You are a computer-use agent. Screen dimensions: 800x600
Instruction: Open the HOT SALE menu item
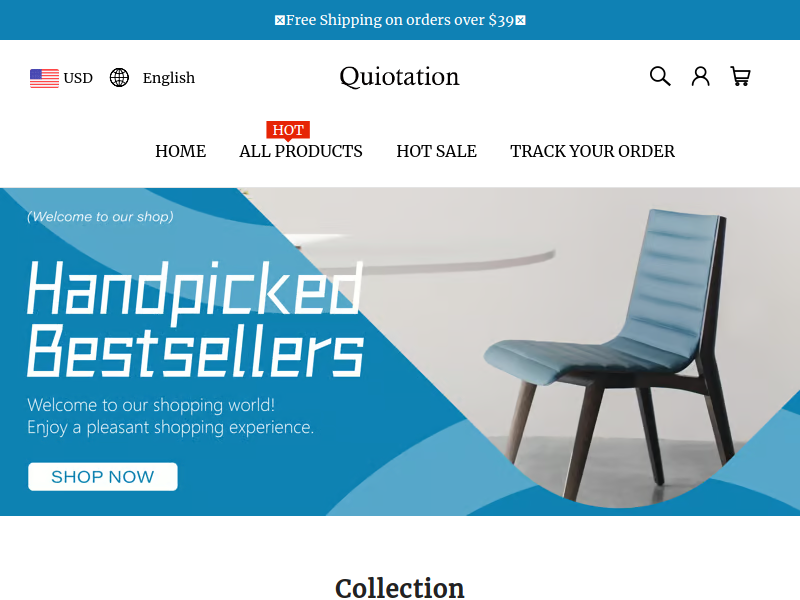[436, 151]
